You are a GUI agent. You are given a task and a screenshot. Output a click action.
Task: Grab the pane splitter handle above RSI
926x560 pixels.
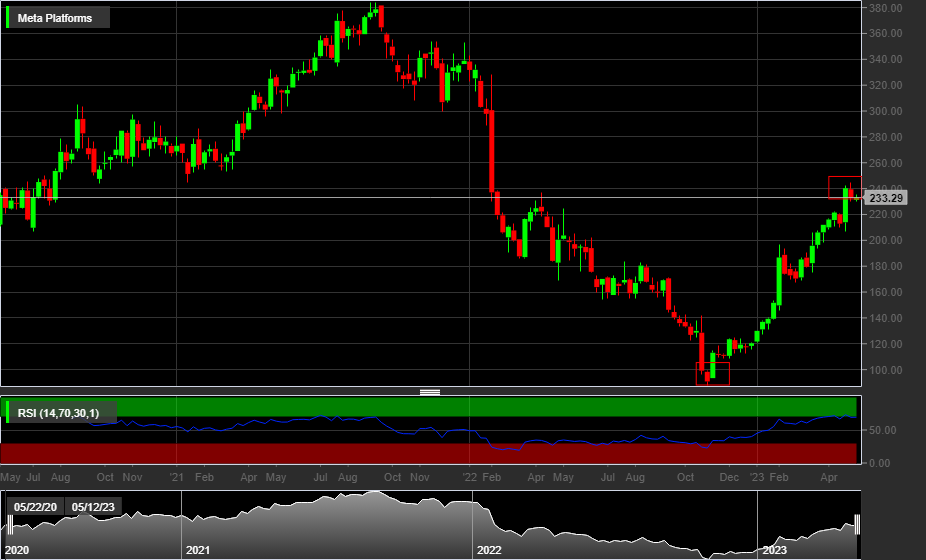(430, 392)
